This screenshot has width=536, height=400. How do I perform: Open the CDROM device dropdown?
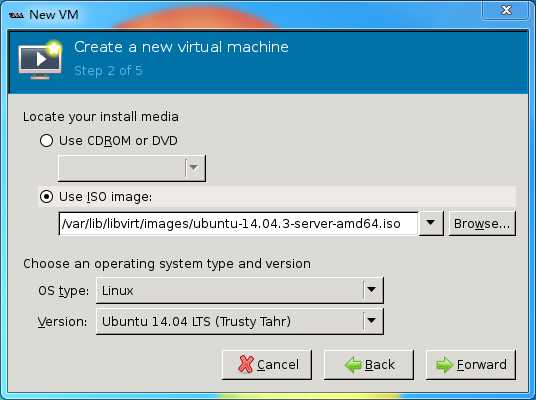coord(132,168)
